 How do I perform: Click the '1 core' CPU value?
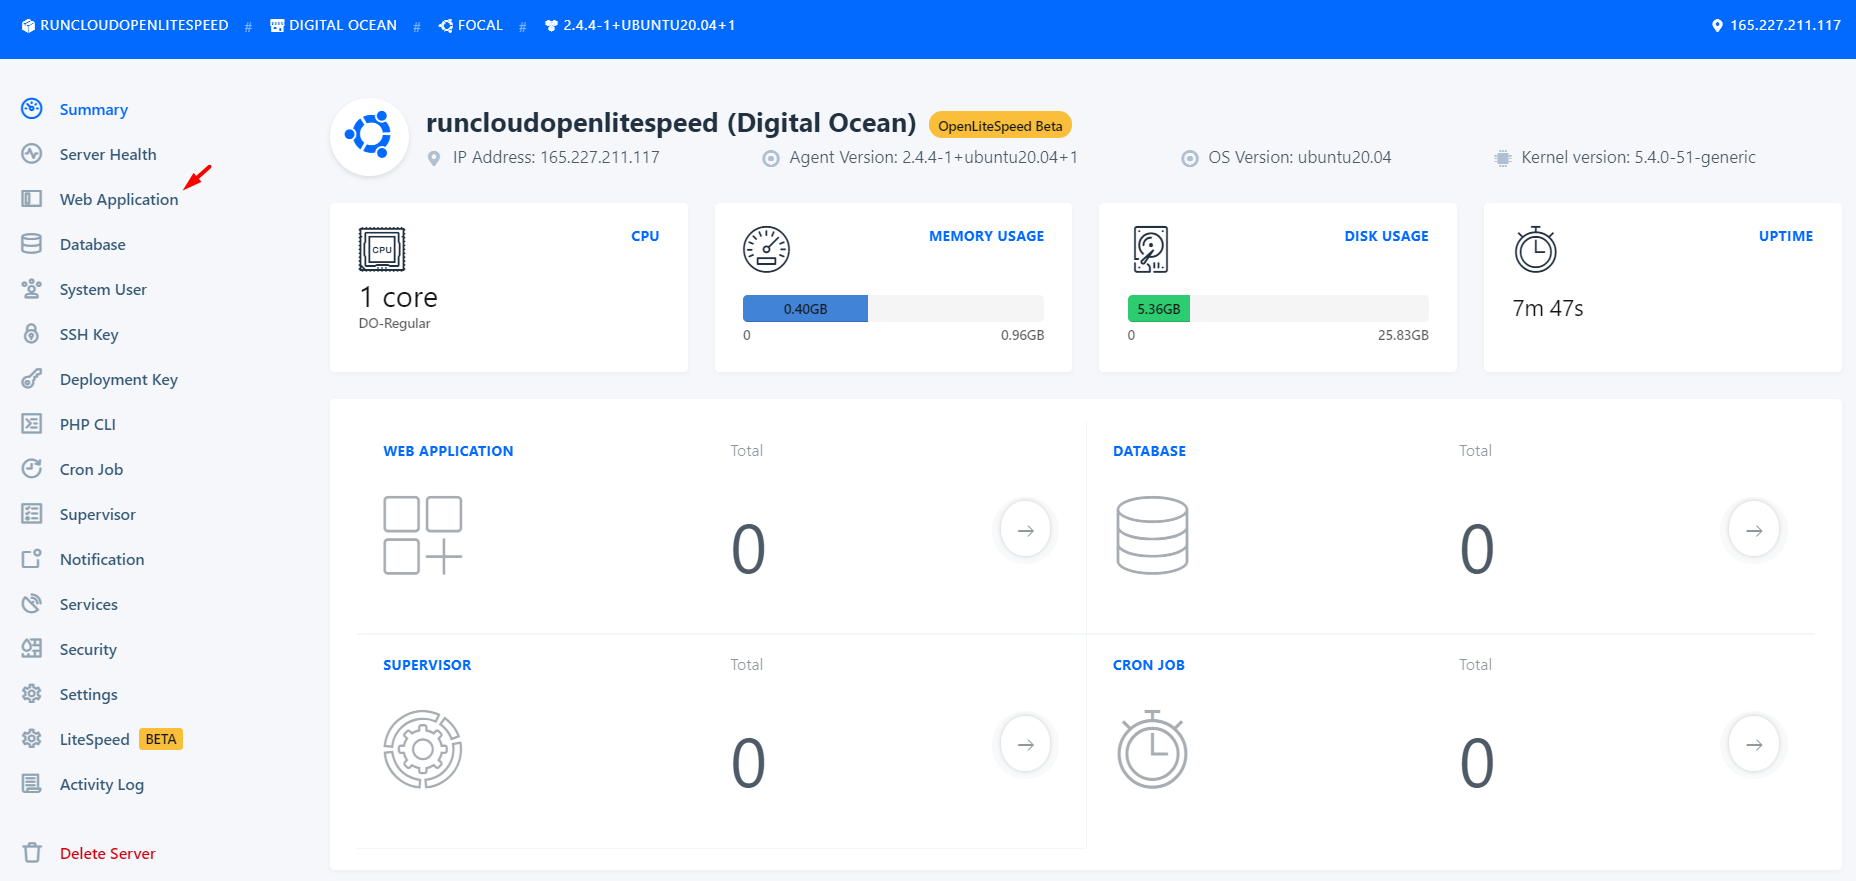[x=398, y=297]
